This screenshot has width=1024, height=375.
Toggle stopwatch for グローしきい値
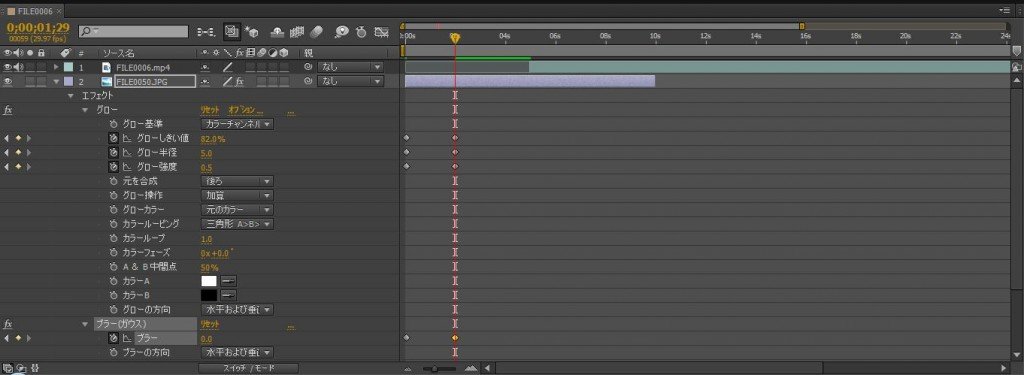113,138
